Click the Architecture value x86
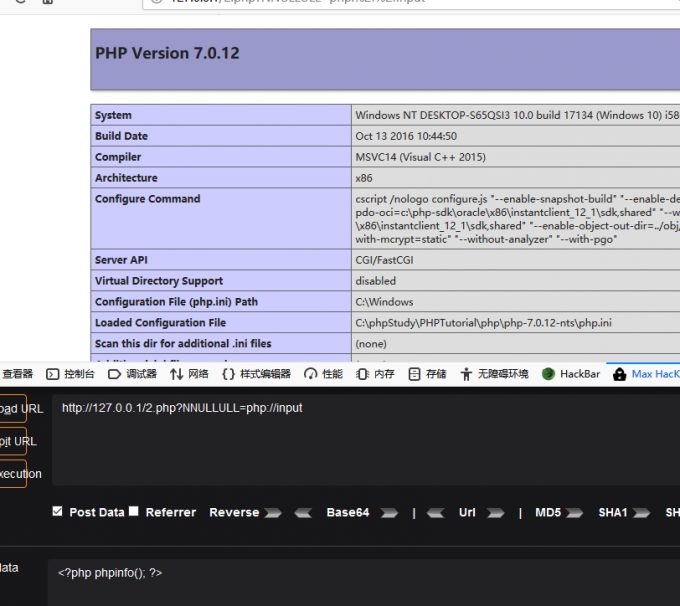 coord(364,178)
